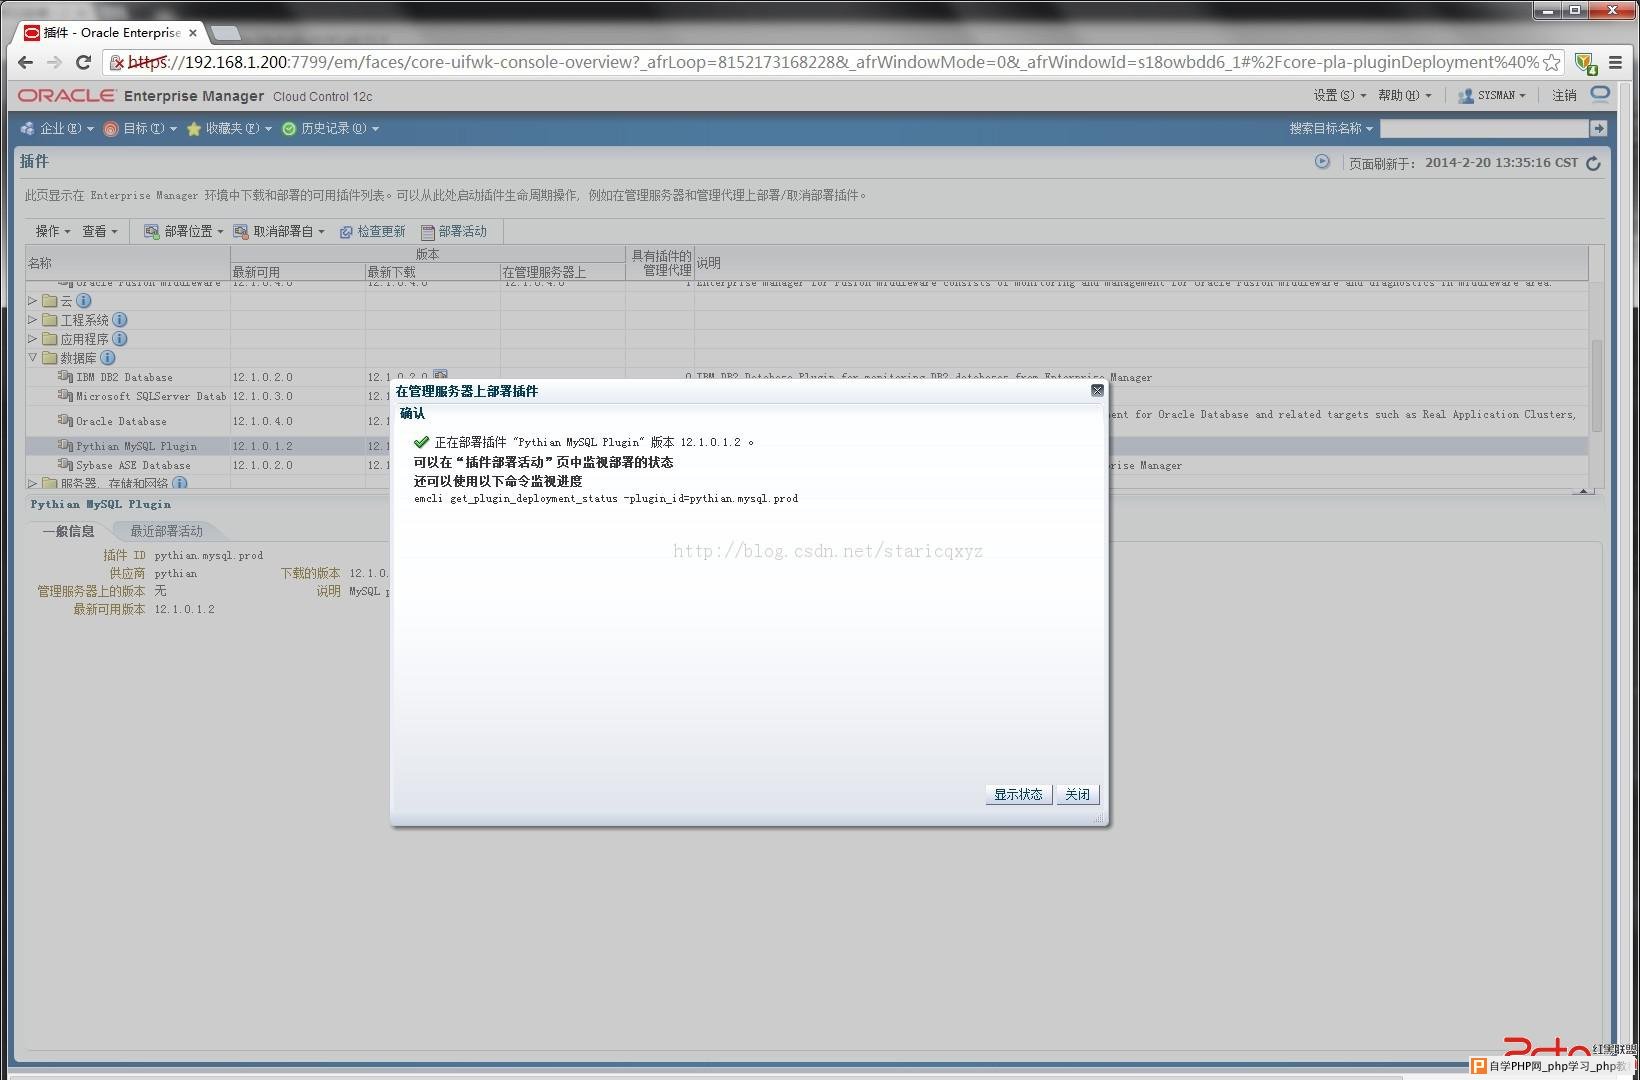The width and height of the screenshot is (1640, 1080).
Task: Click the Oracle logo top-right icon
Action: 1600,95
